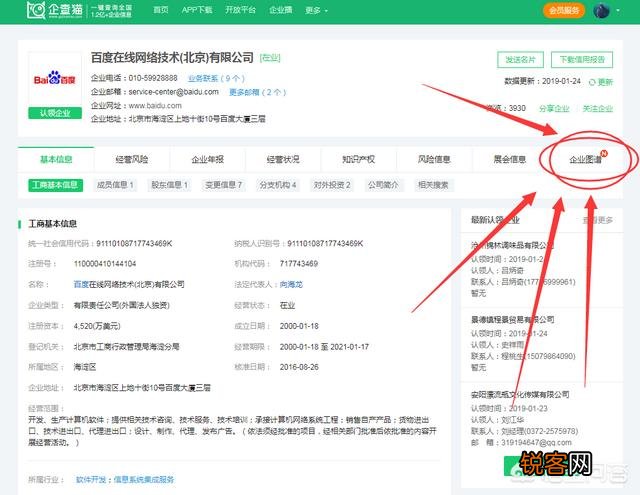
Task: Click the Baidu company logo thumbnail
Action: coord(55,79)
